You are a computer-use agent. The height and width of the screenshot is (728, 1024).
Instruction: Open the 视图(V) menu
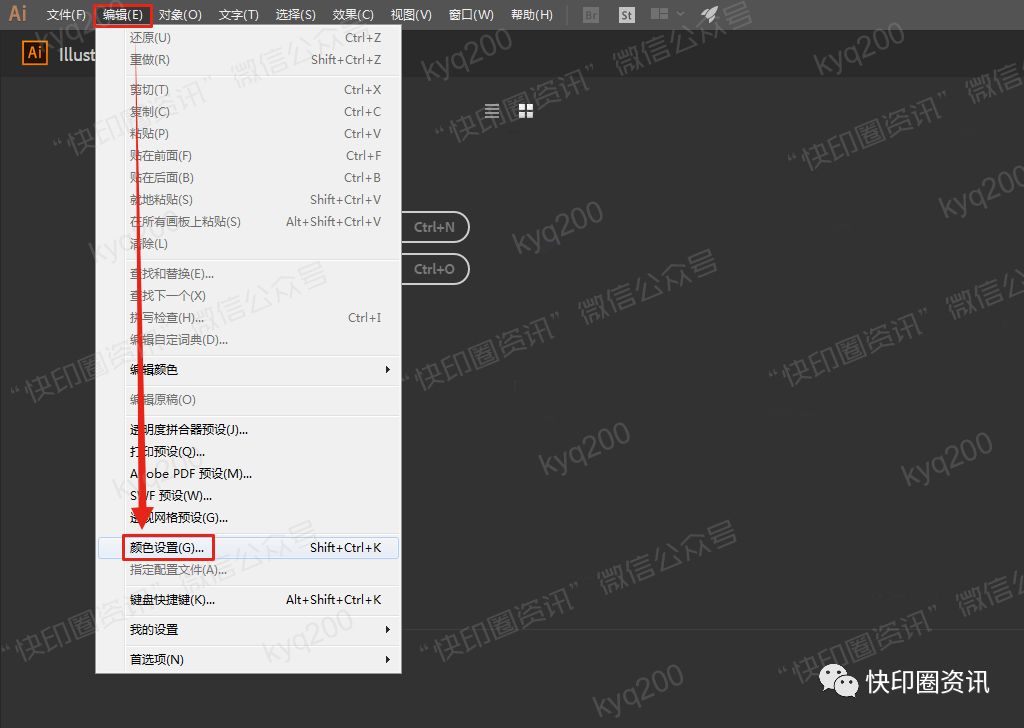point(411,14)
